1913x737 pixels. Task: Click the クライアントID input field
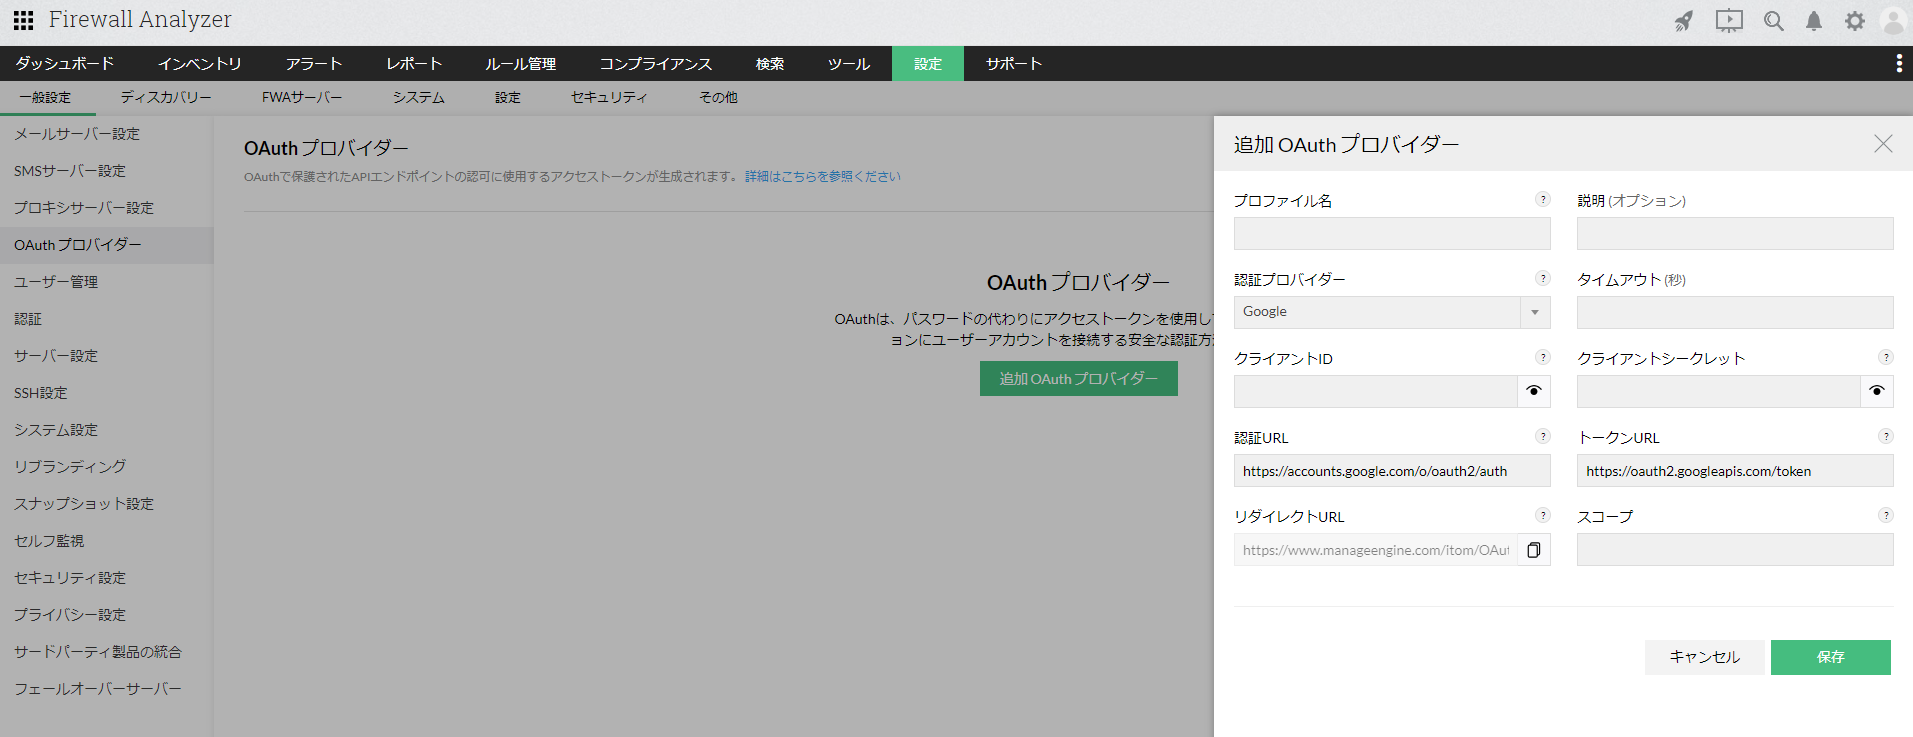point(1375,391)
